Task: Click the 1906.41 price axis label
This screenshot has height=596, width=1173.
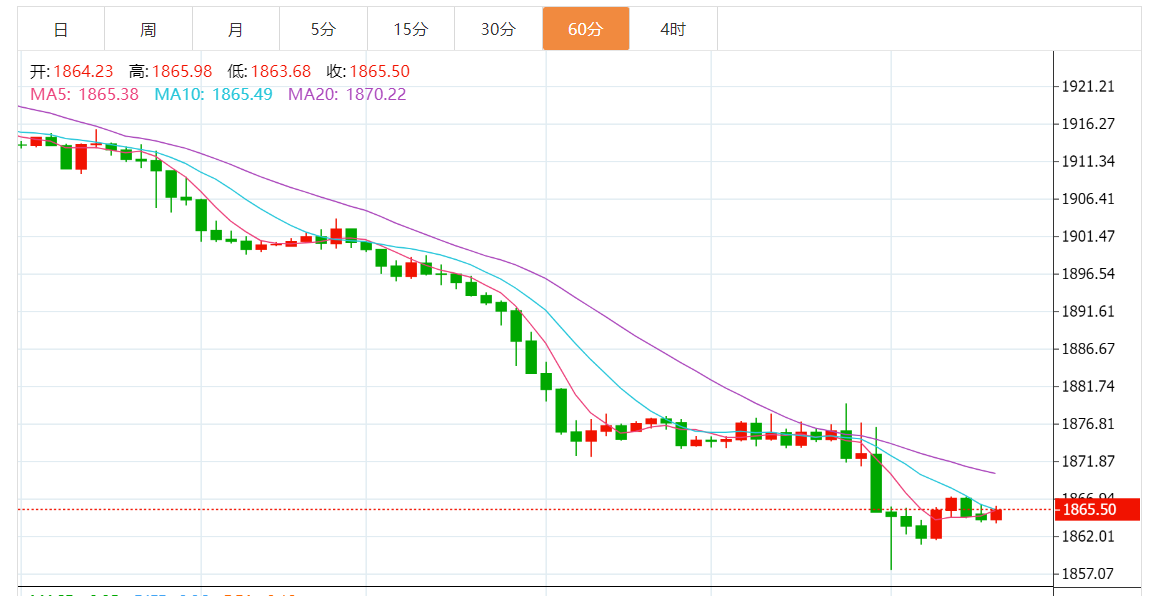Action: pos(1088,199)
